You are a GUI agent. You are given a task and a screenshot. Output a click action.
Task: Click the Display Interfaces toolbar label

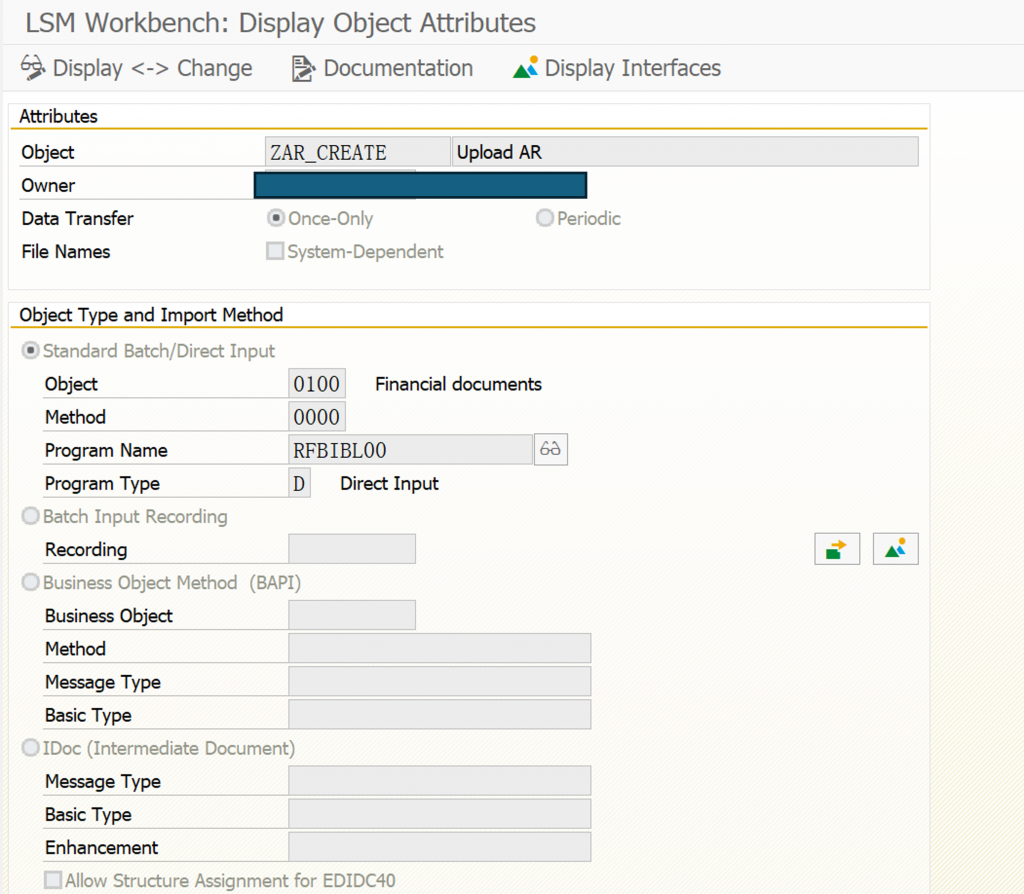633,68
